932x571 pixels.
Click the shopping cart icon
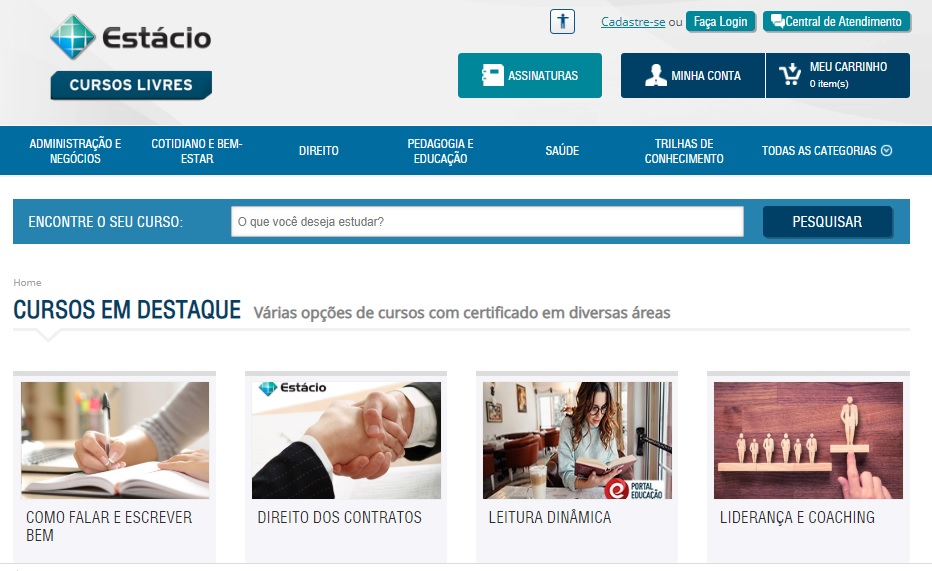791,75
